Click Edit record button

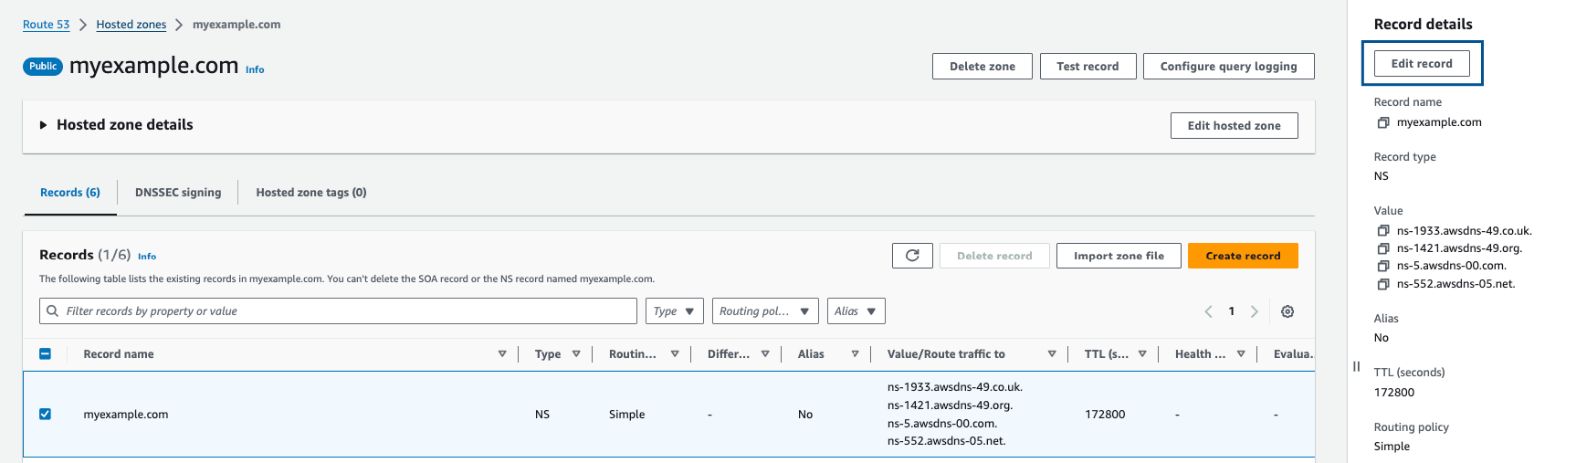point(1422,63)
